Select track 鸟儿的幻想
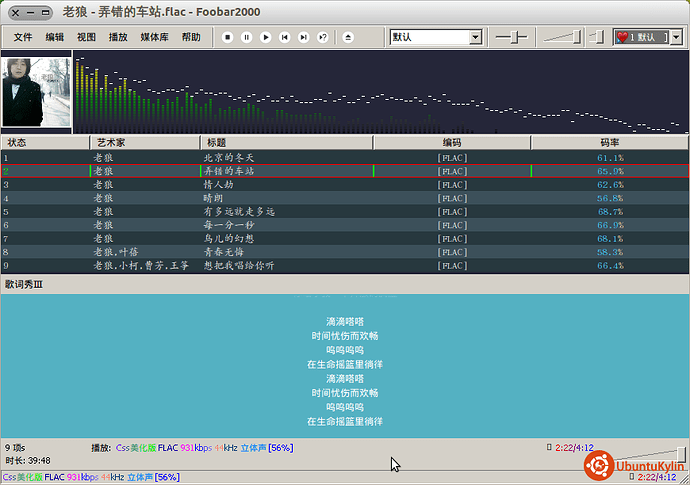690x485 pixels. pyautogui.click(x=345, y=239)
